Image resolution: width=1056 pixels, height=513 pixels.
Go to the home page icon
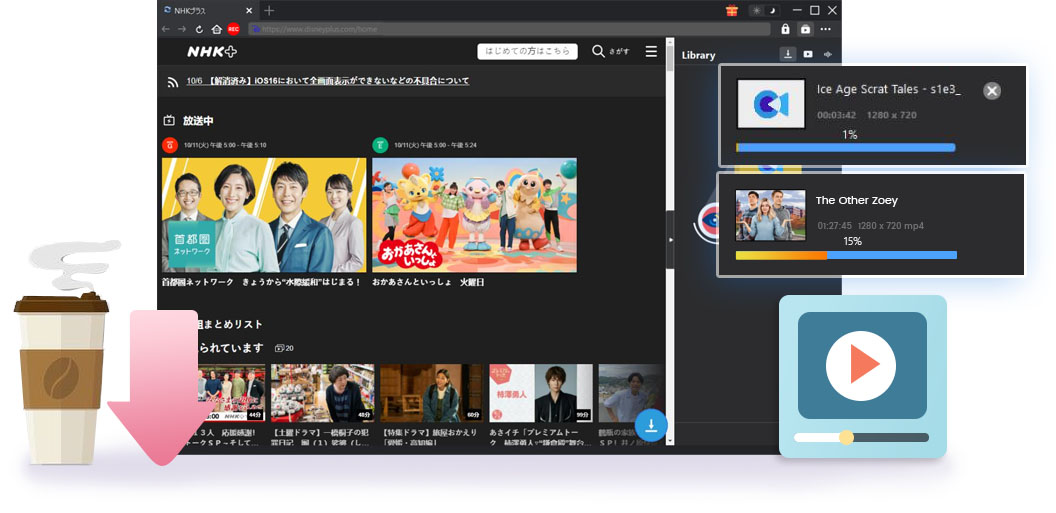216,29
